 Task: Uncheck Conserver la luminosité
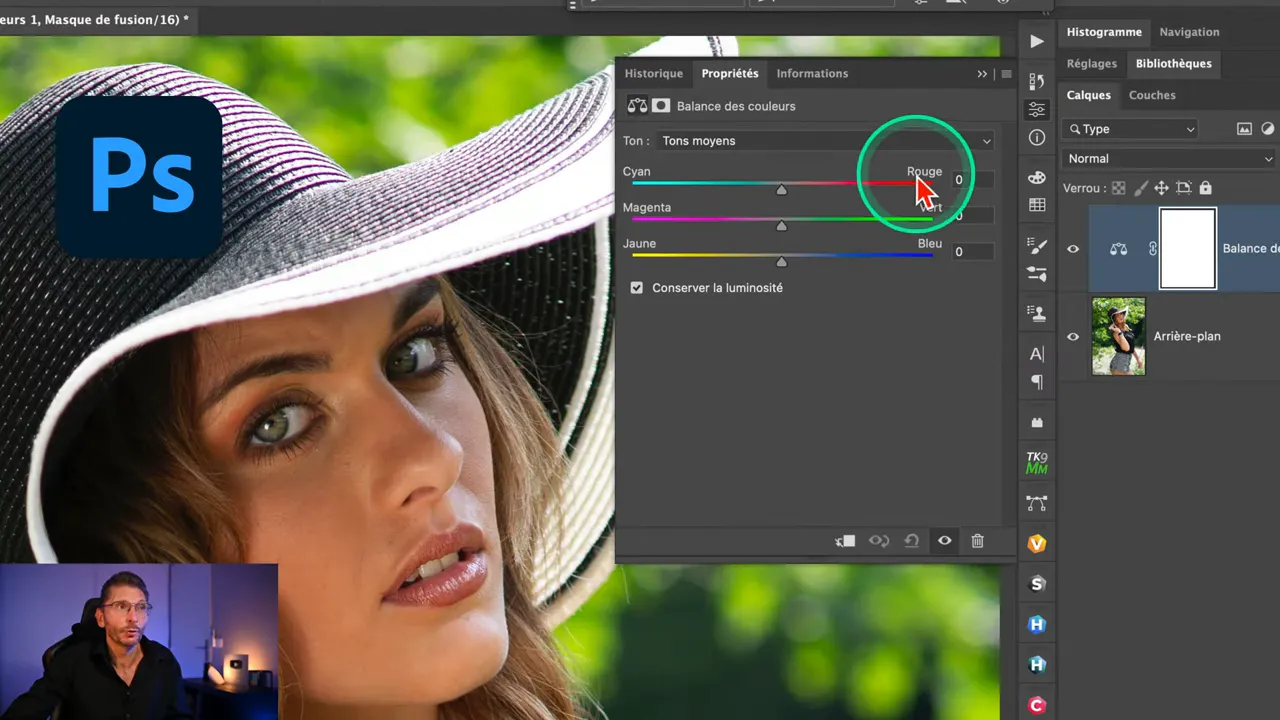coord(637,288)
